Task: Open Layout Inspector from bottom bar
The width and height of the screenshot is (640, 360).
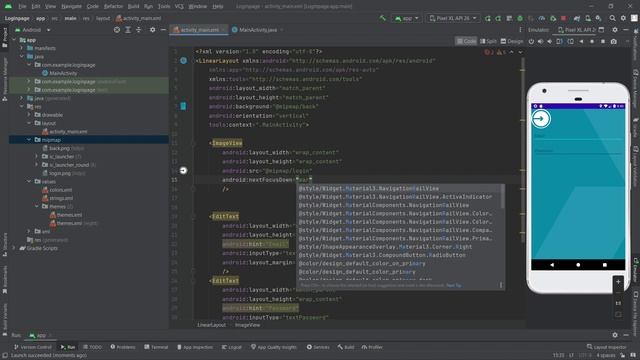Action: pyautogui.click(x=607, y=347)
